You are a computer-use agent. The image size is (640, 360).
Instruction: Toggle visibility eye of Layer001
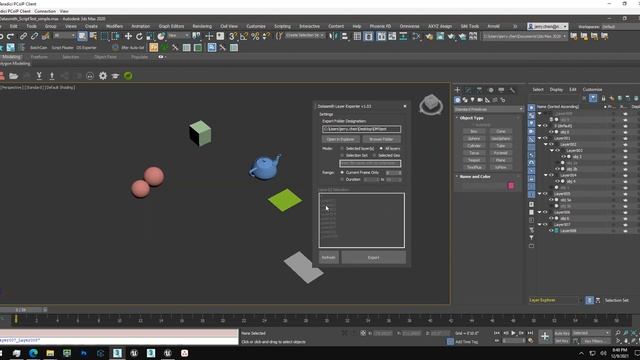tap(545, 138)
